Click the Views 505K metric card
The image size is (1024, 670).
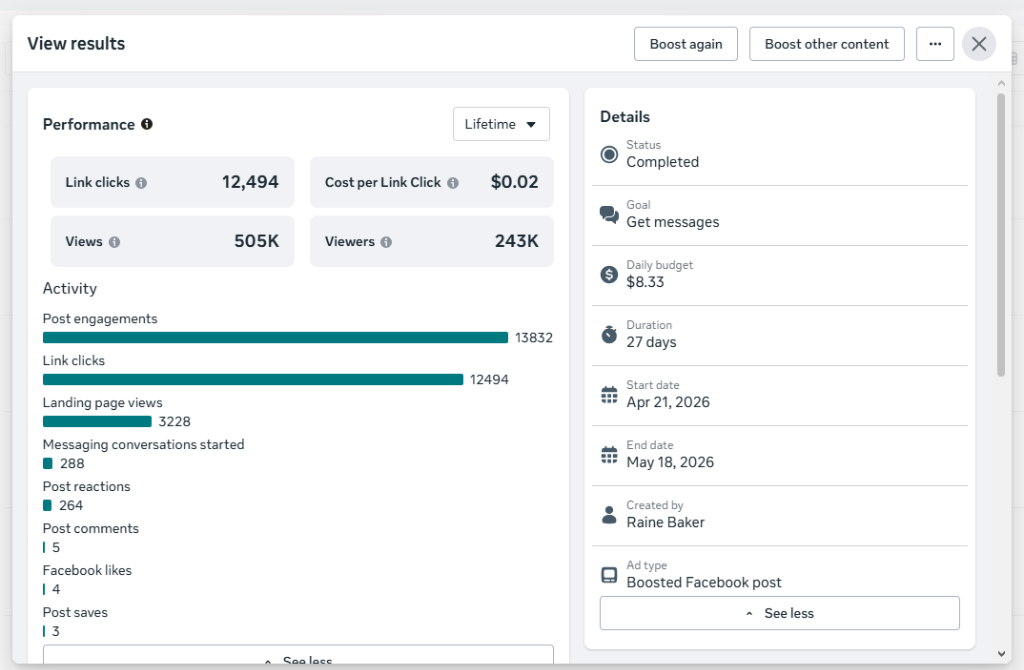(172, 242)
